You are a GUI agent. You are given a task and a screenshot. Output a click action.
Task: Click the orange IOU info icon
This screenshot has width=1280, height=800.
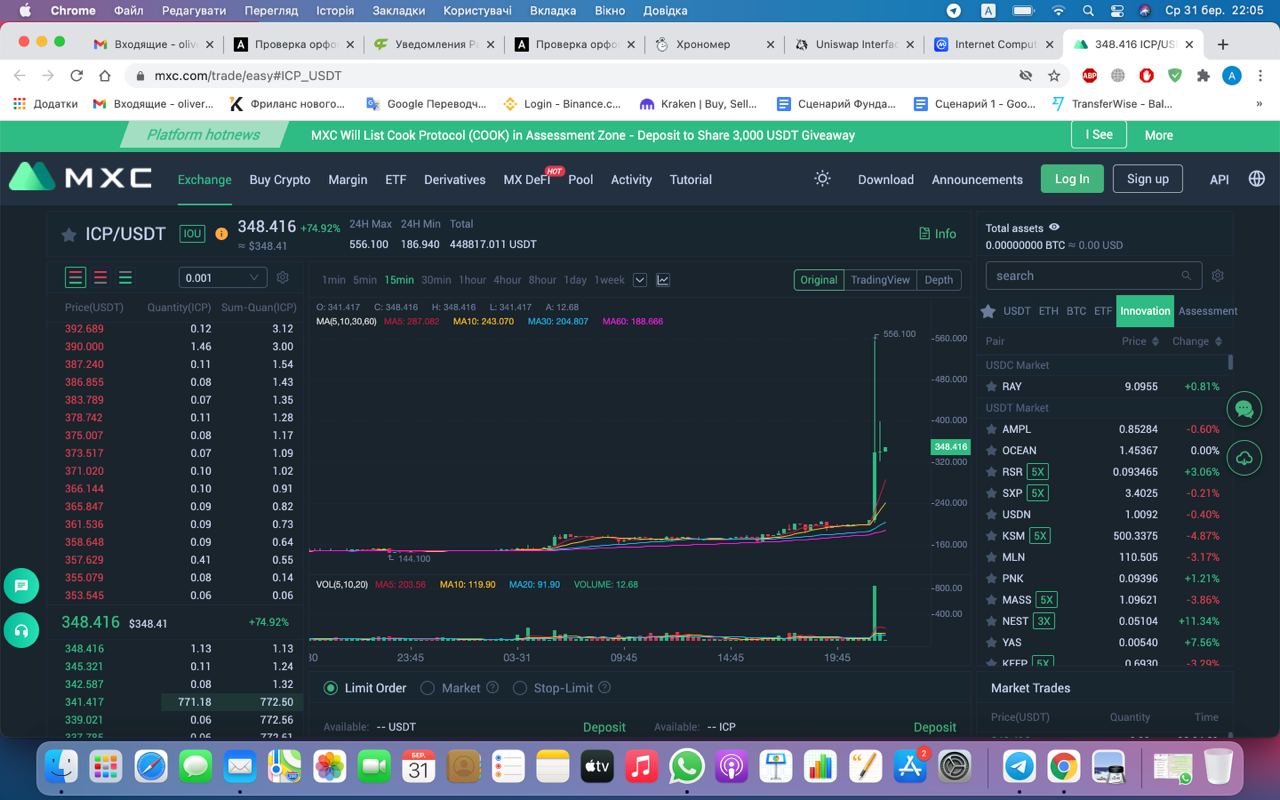pyautogui.click(x=221, y=234)
